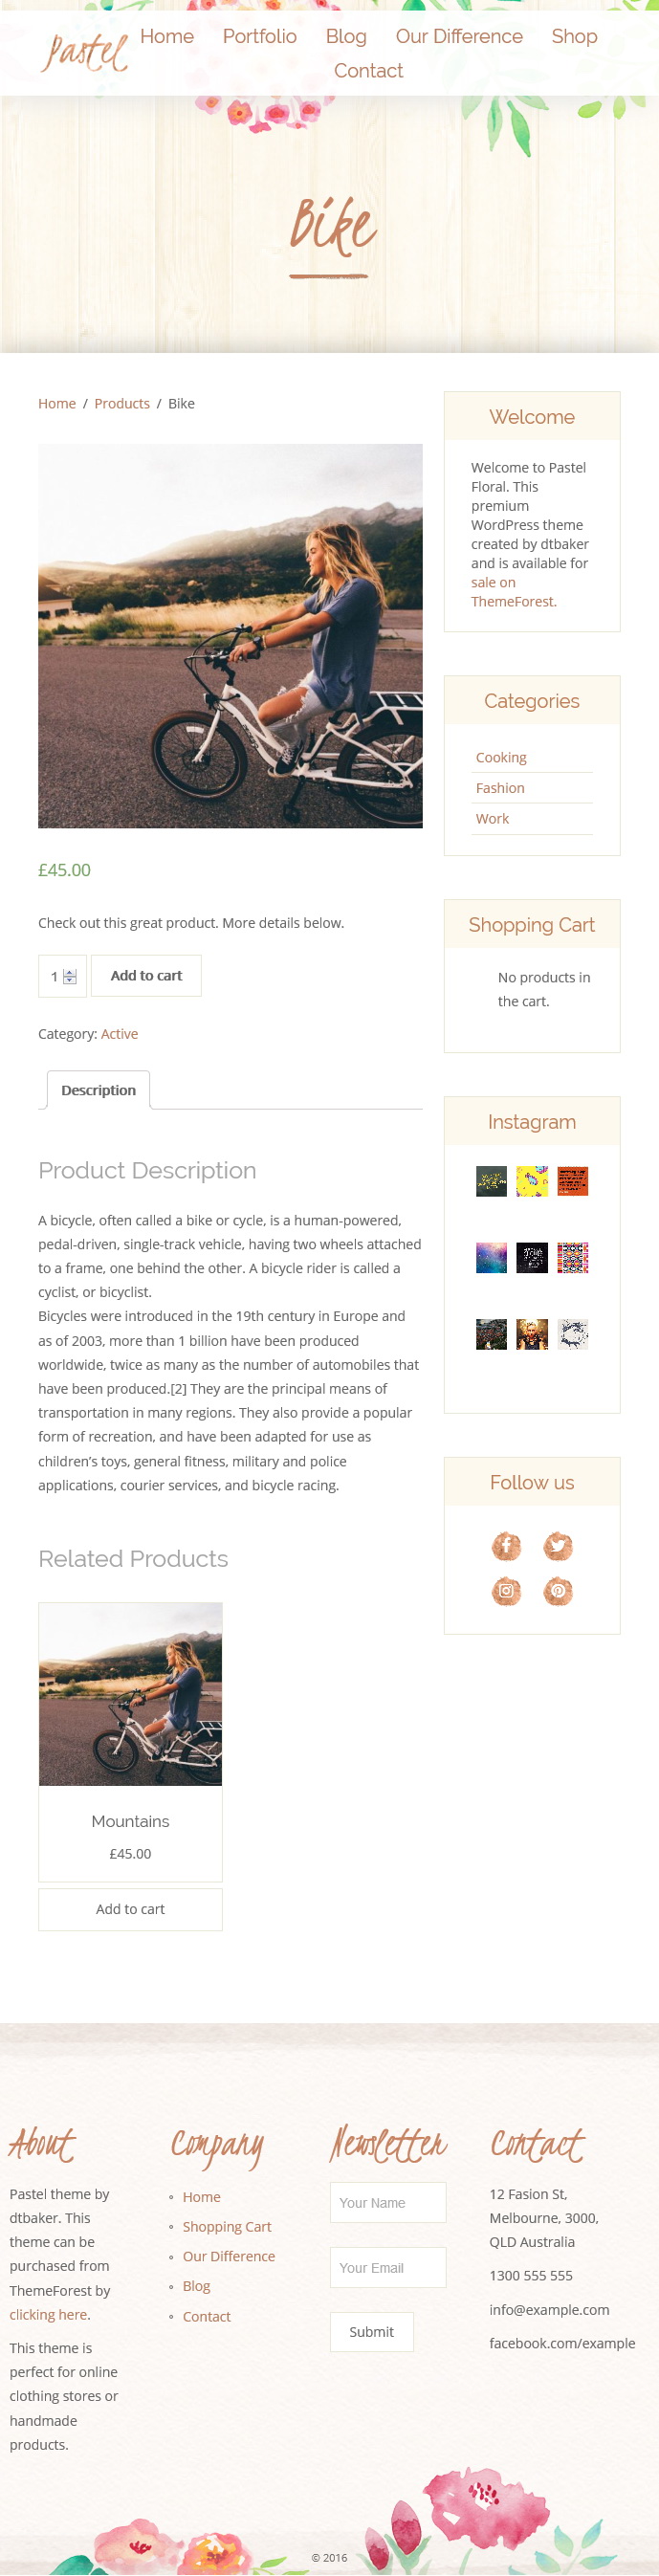Click the Your Email field

[388, 2267]
